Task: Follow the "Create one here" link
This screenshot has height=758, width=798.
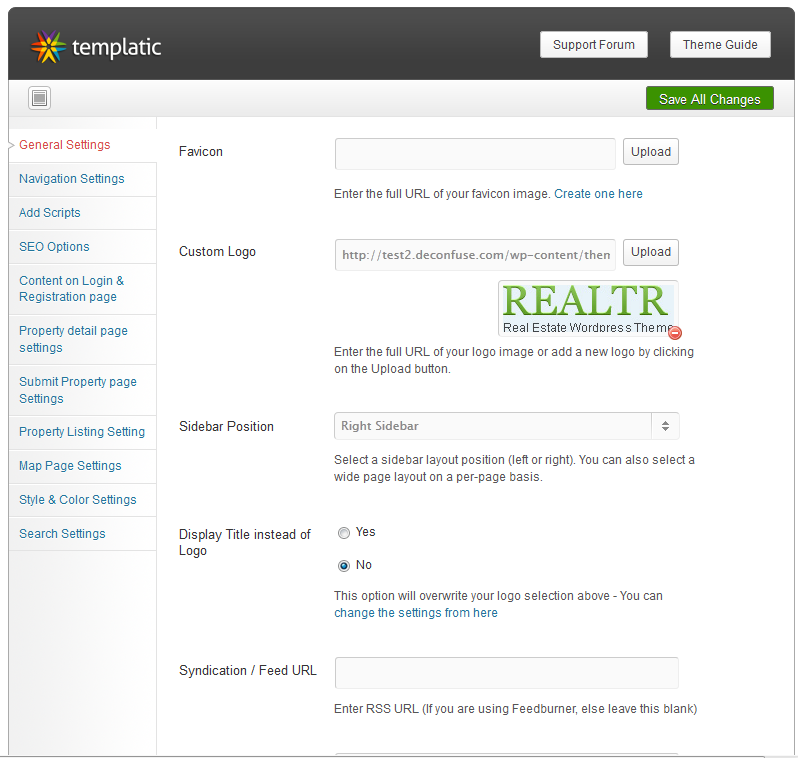Action: pos(598,194)
